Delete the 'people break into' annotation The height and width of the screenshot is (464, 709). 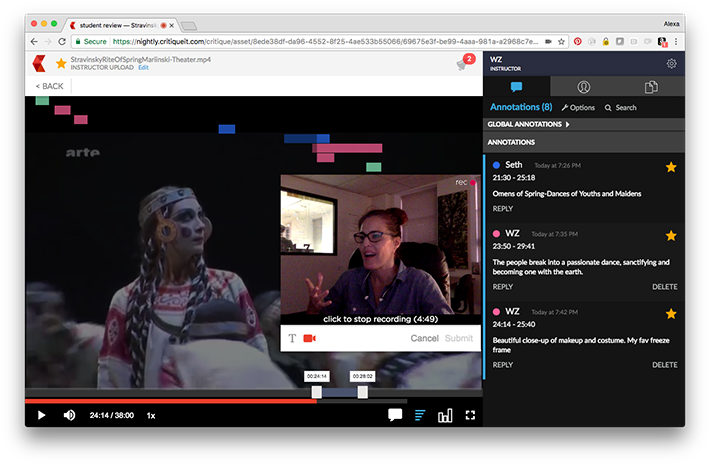click(664, 287)
